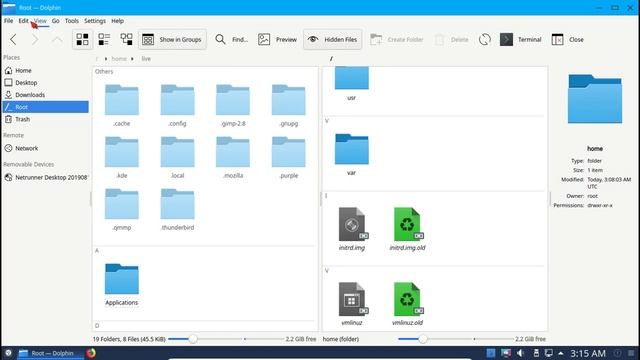Image resolution: width=640 pixels, height=360 pixels.
Task: Select the .purple folder
Action: click(289, 158)
